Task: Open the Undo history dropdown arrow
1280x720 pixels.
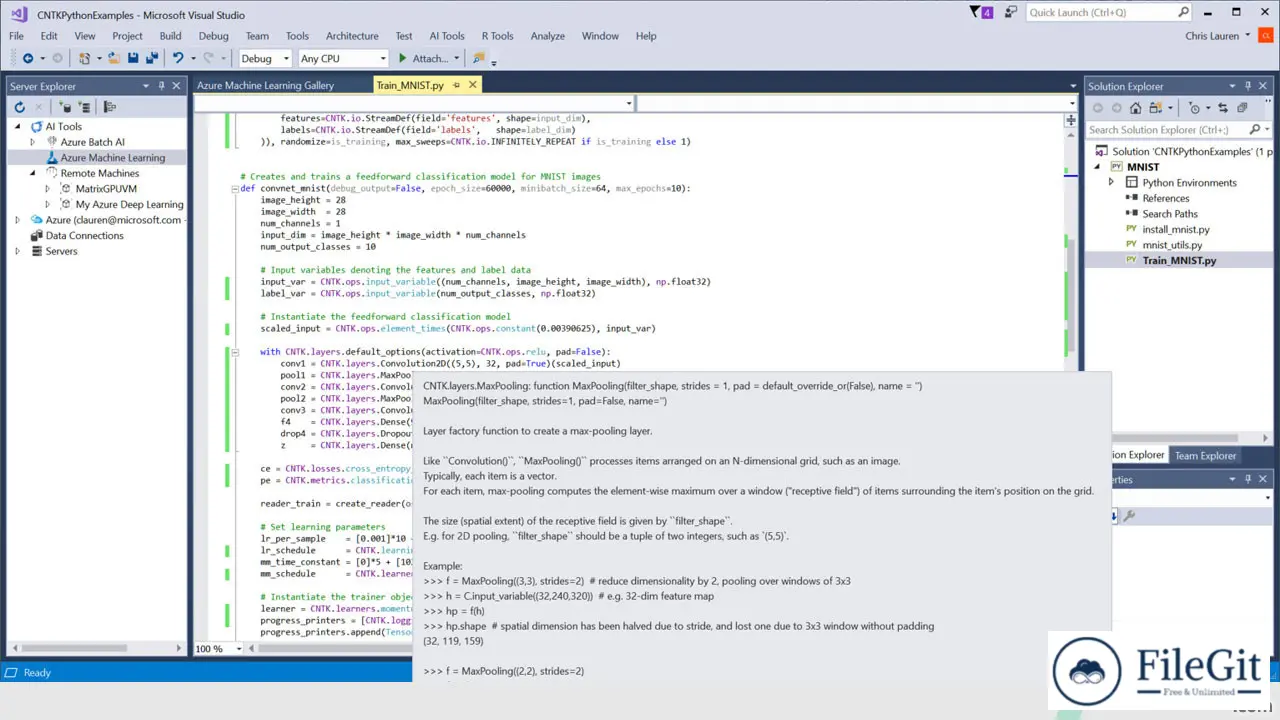Action: coord(192,59)
